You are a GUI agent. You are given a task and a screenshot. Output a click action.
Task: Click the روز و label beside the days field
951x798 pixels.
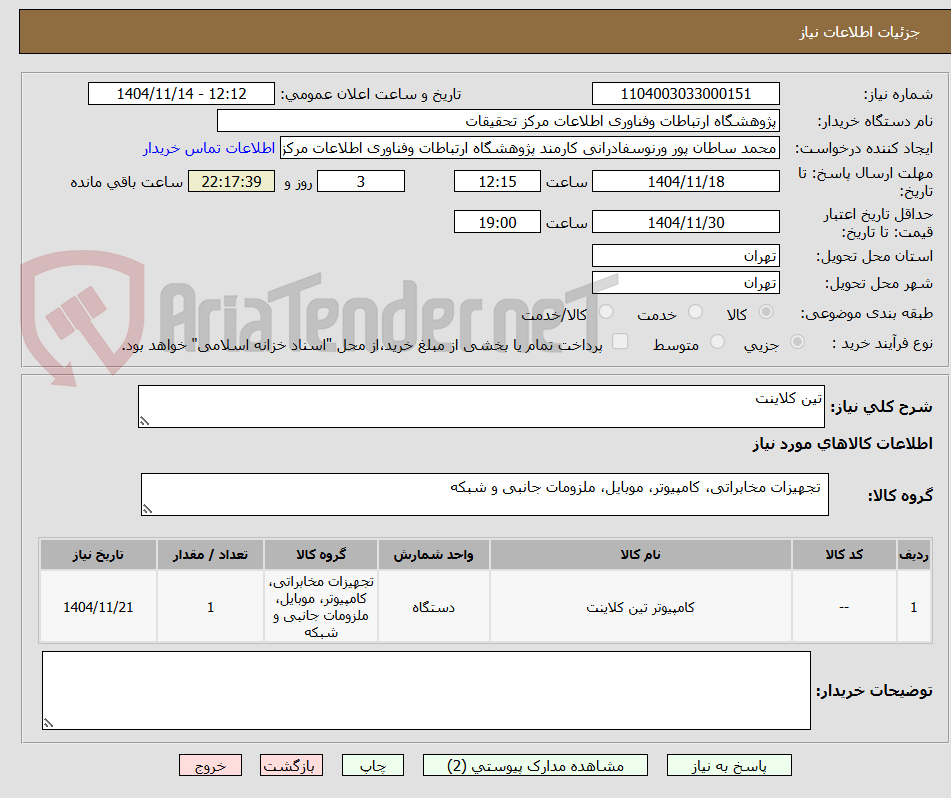coord(298,183)
